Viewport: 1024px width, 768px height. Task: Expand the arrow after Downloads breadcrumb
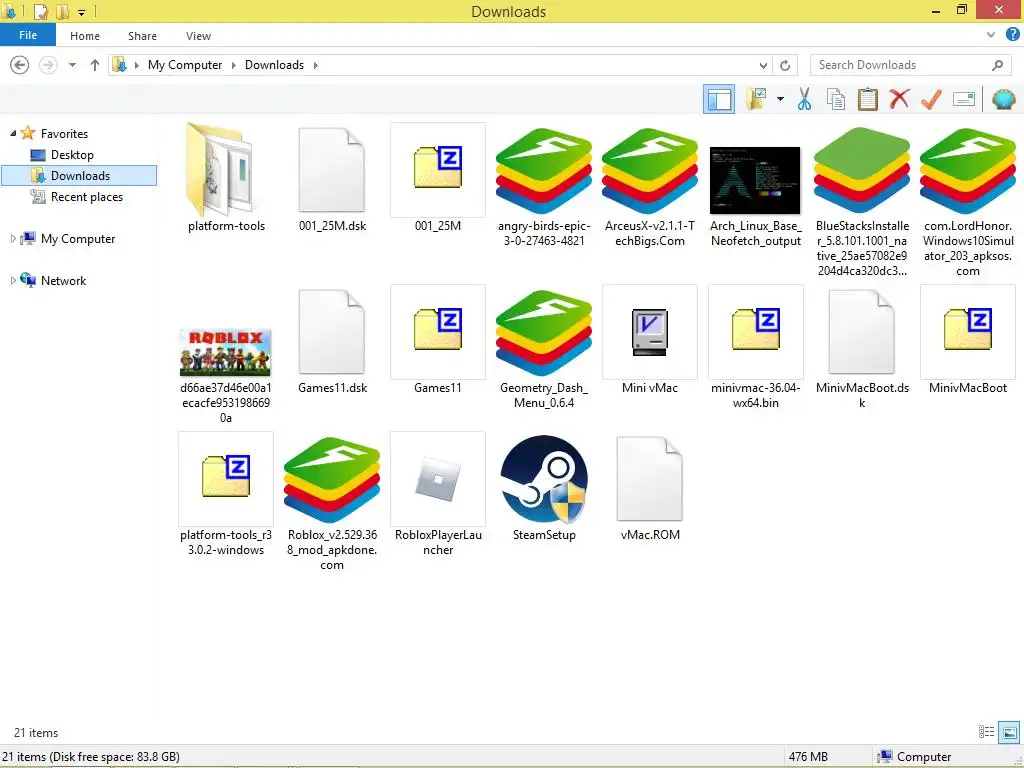pos(315,65)
